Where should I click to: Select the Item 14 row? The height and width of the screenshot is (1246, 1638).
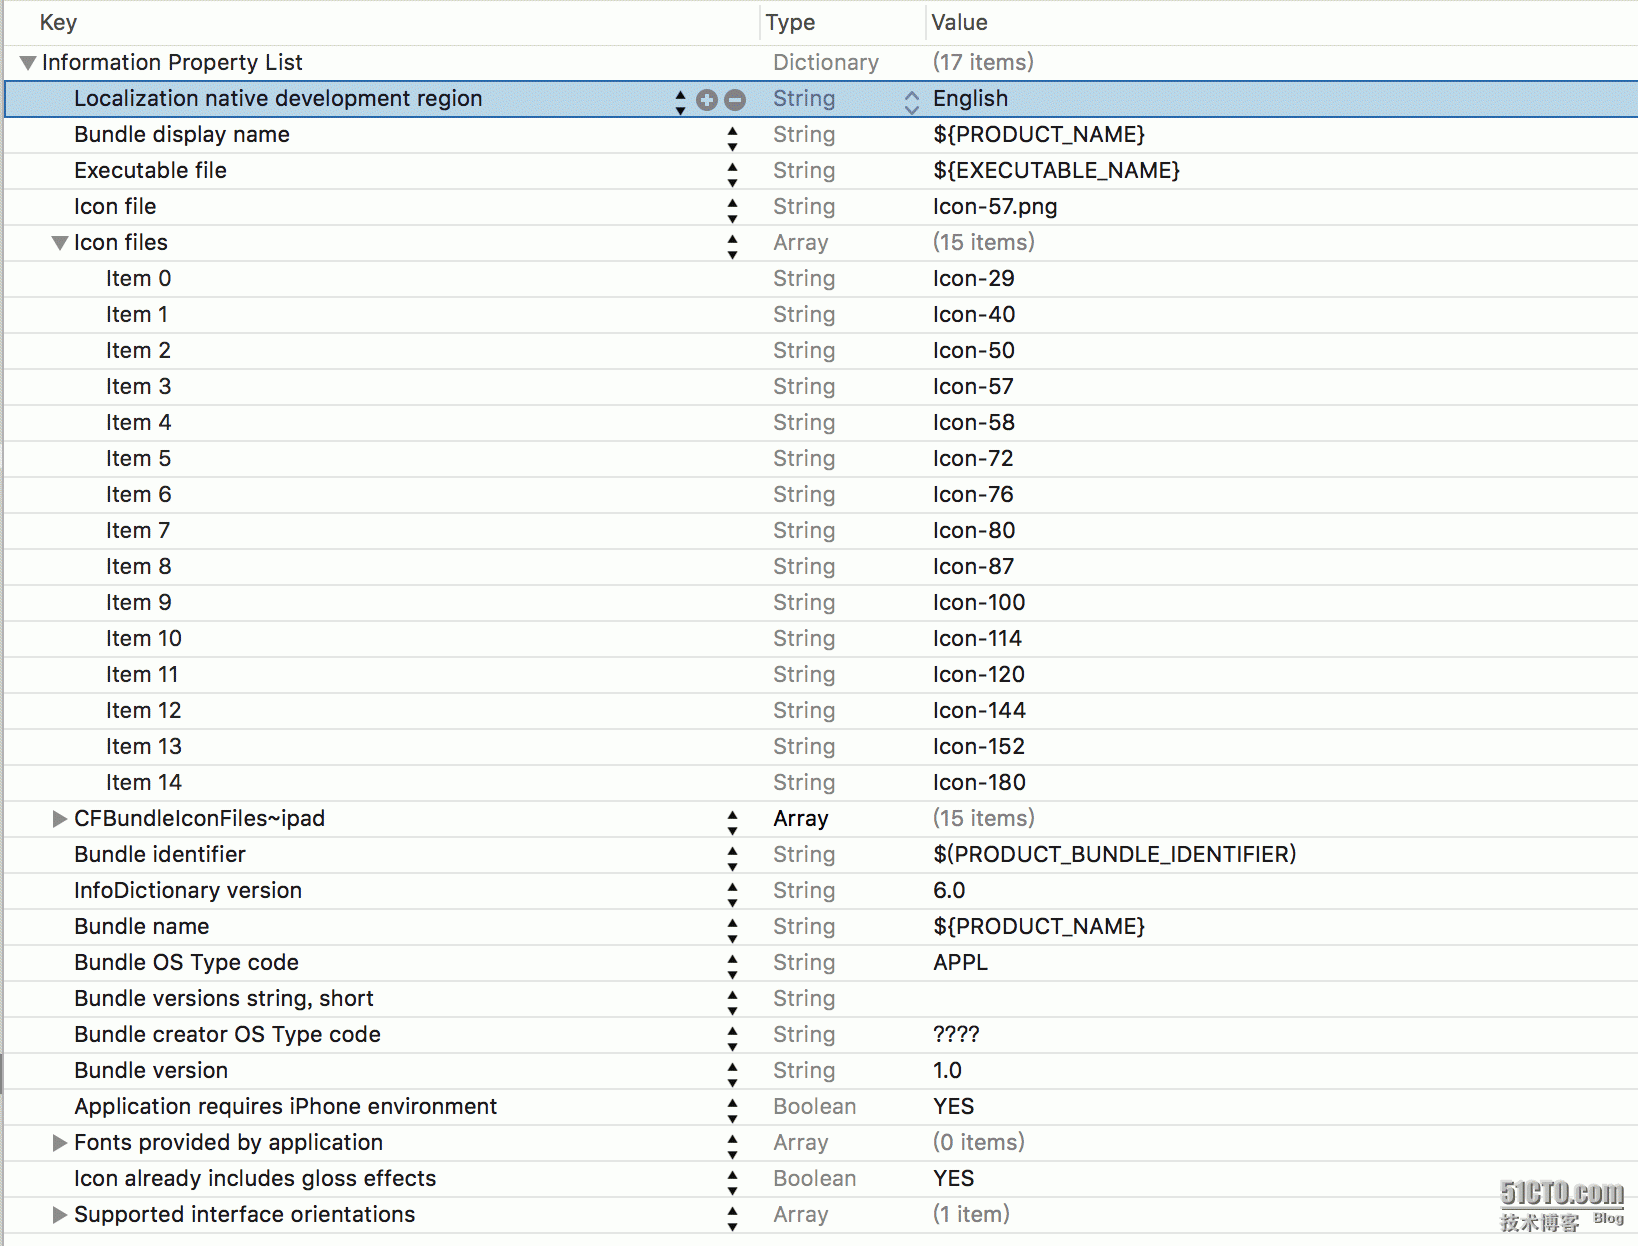[x=820, y=783]
